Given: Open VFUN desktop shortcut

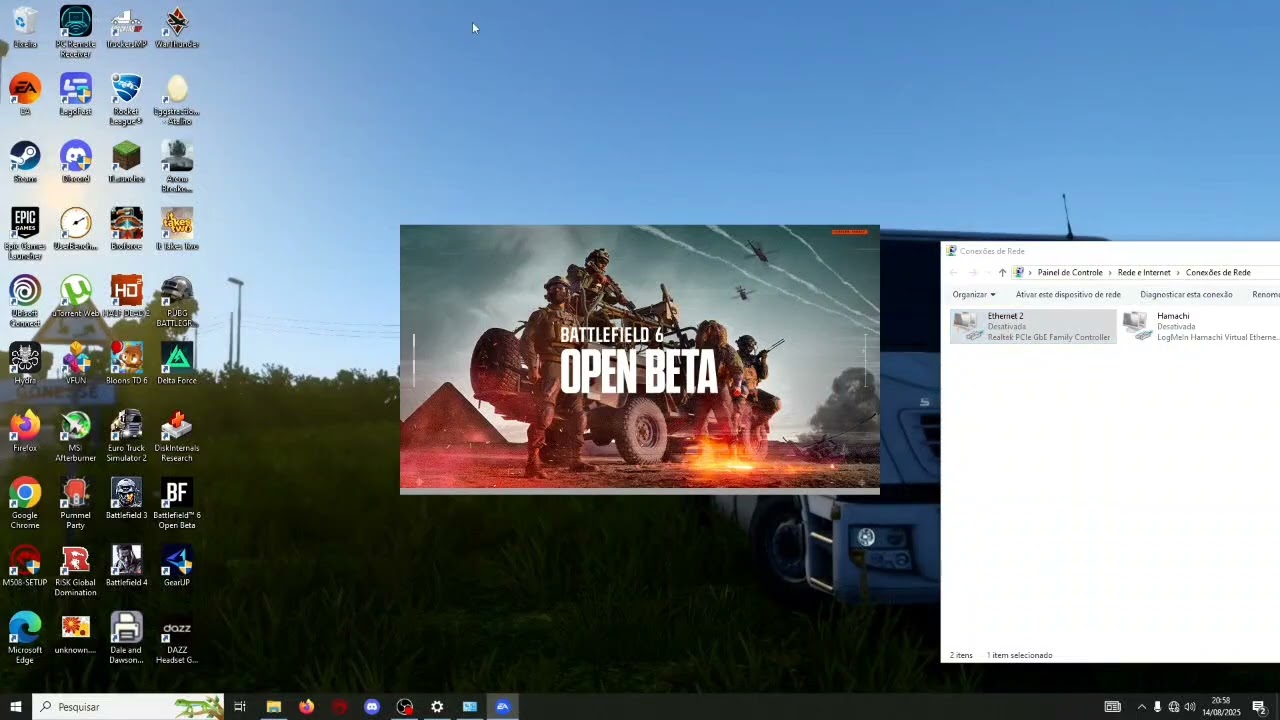Looking at the screenshot, I should 75,364.
